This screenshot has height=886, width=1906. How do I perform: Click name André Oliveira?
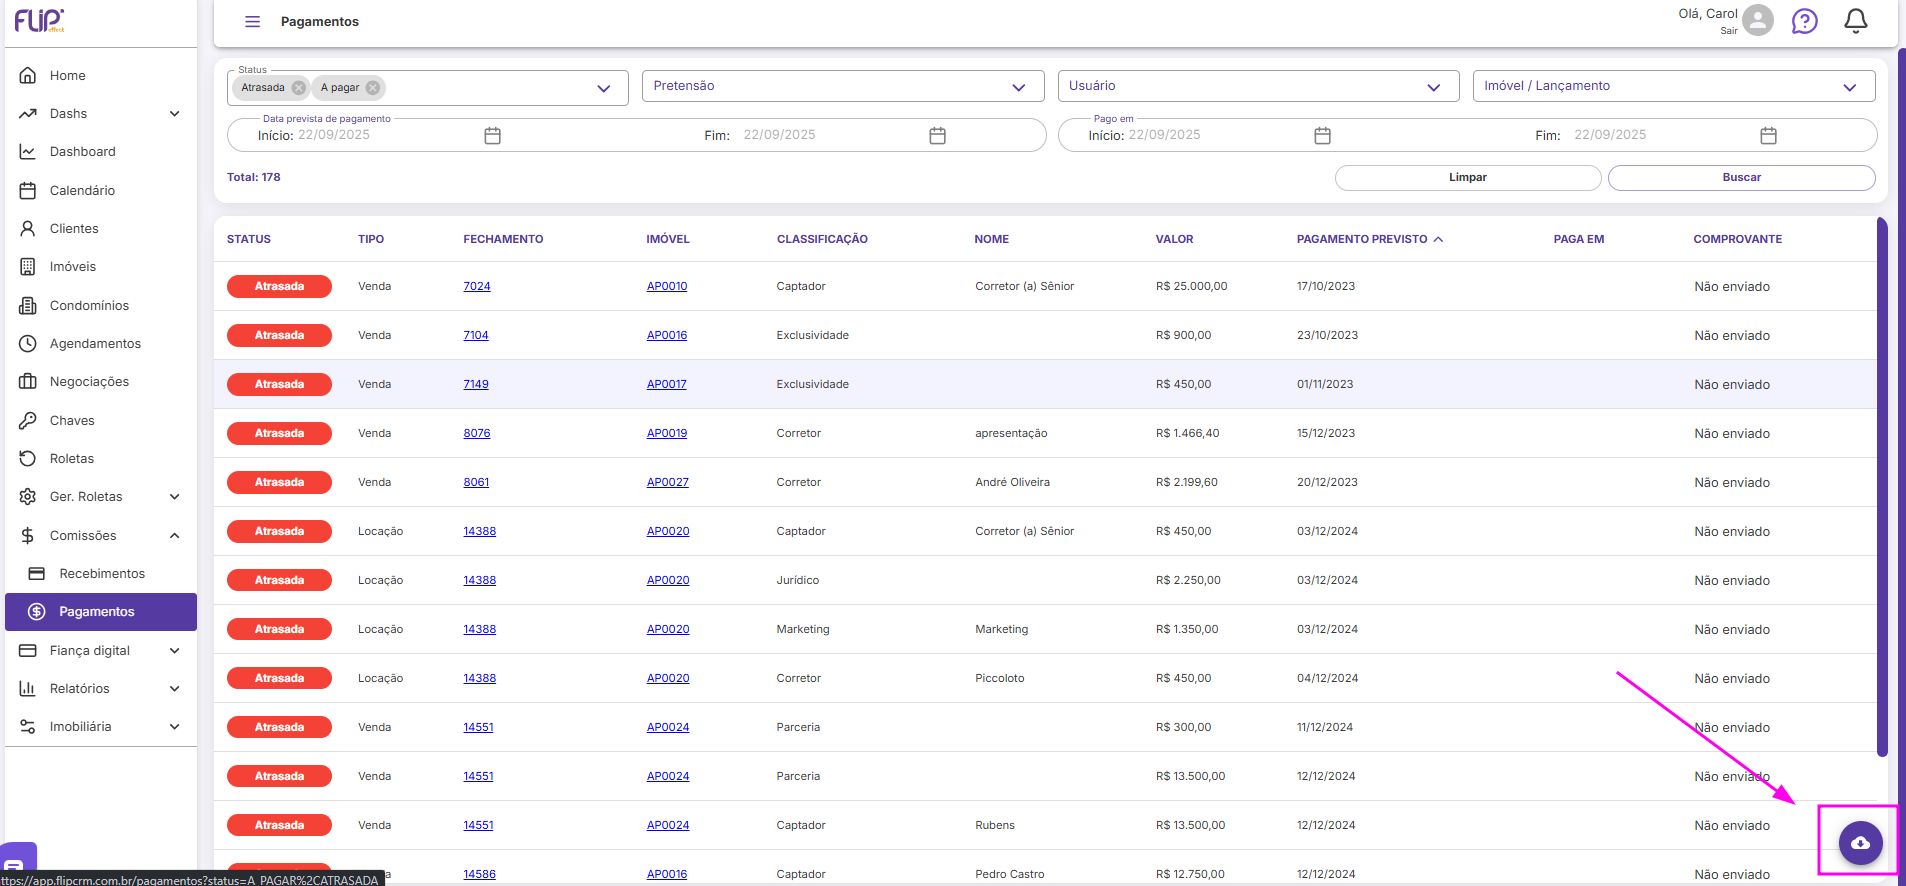coord(1012,483)
